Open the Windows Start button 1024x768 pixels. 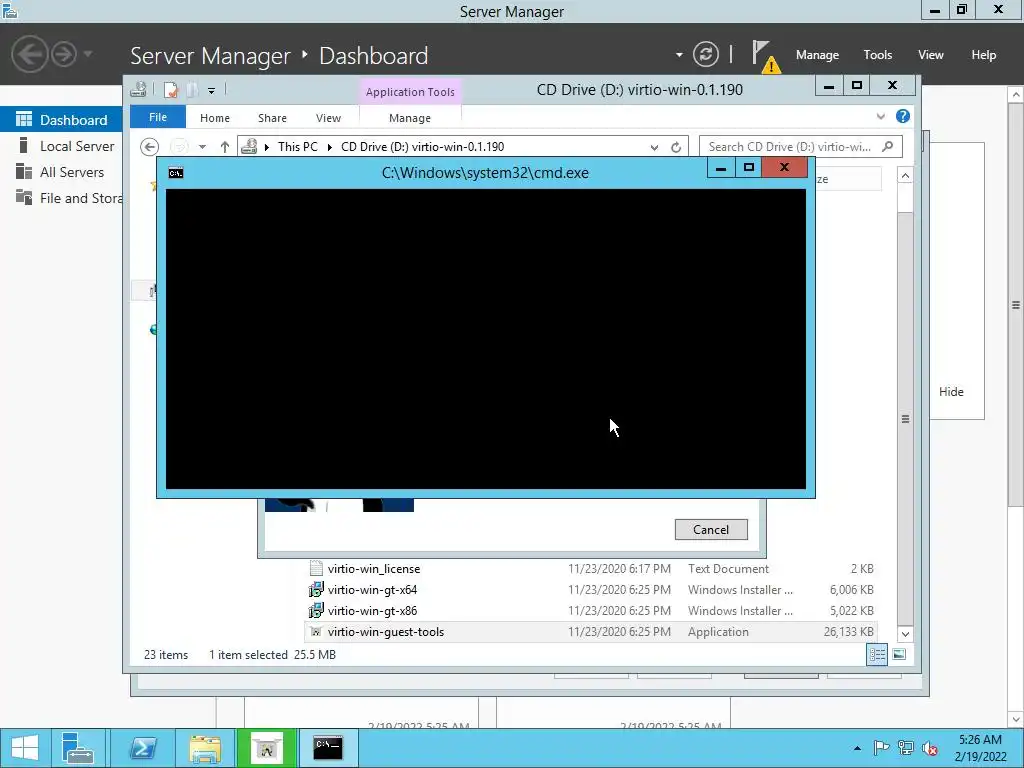tap(25, 748)
